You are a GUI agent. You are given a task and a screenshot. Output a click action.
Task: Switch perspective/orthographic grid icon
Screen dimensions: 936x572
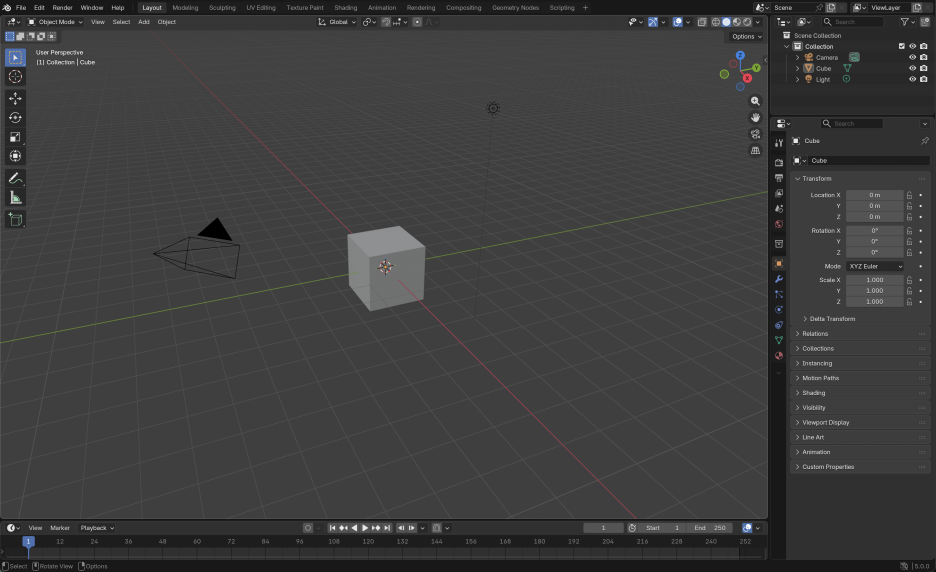coord(755,150)
